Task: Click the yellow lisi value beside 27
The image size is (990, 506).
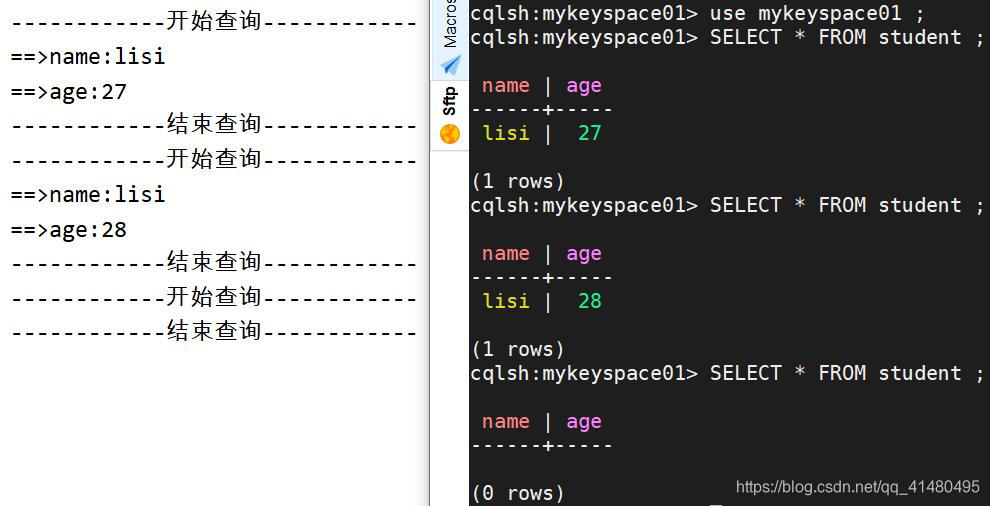Action: pos(506,133)
